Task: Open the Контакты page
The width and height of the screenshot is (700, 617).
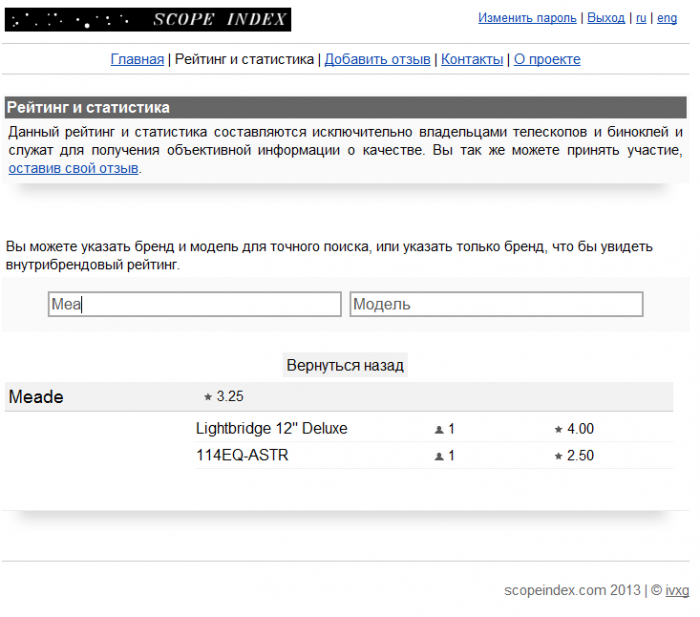Action: (x=472, y=59)
